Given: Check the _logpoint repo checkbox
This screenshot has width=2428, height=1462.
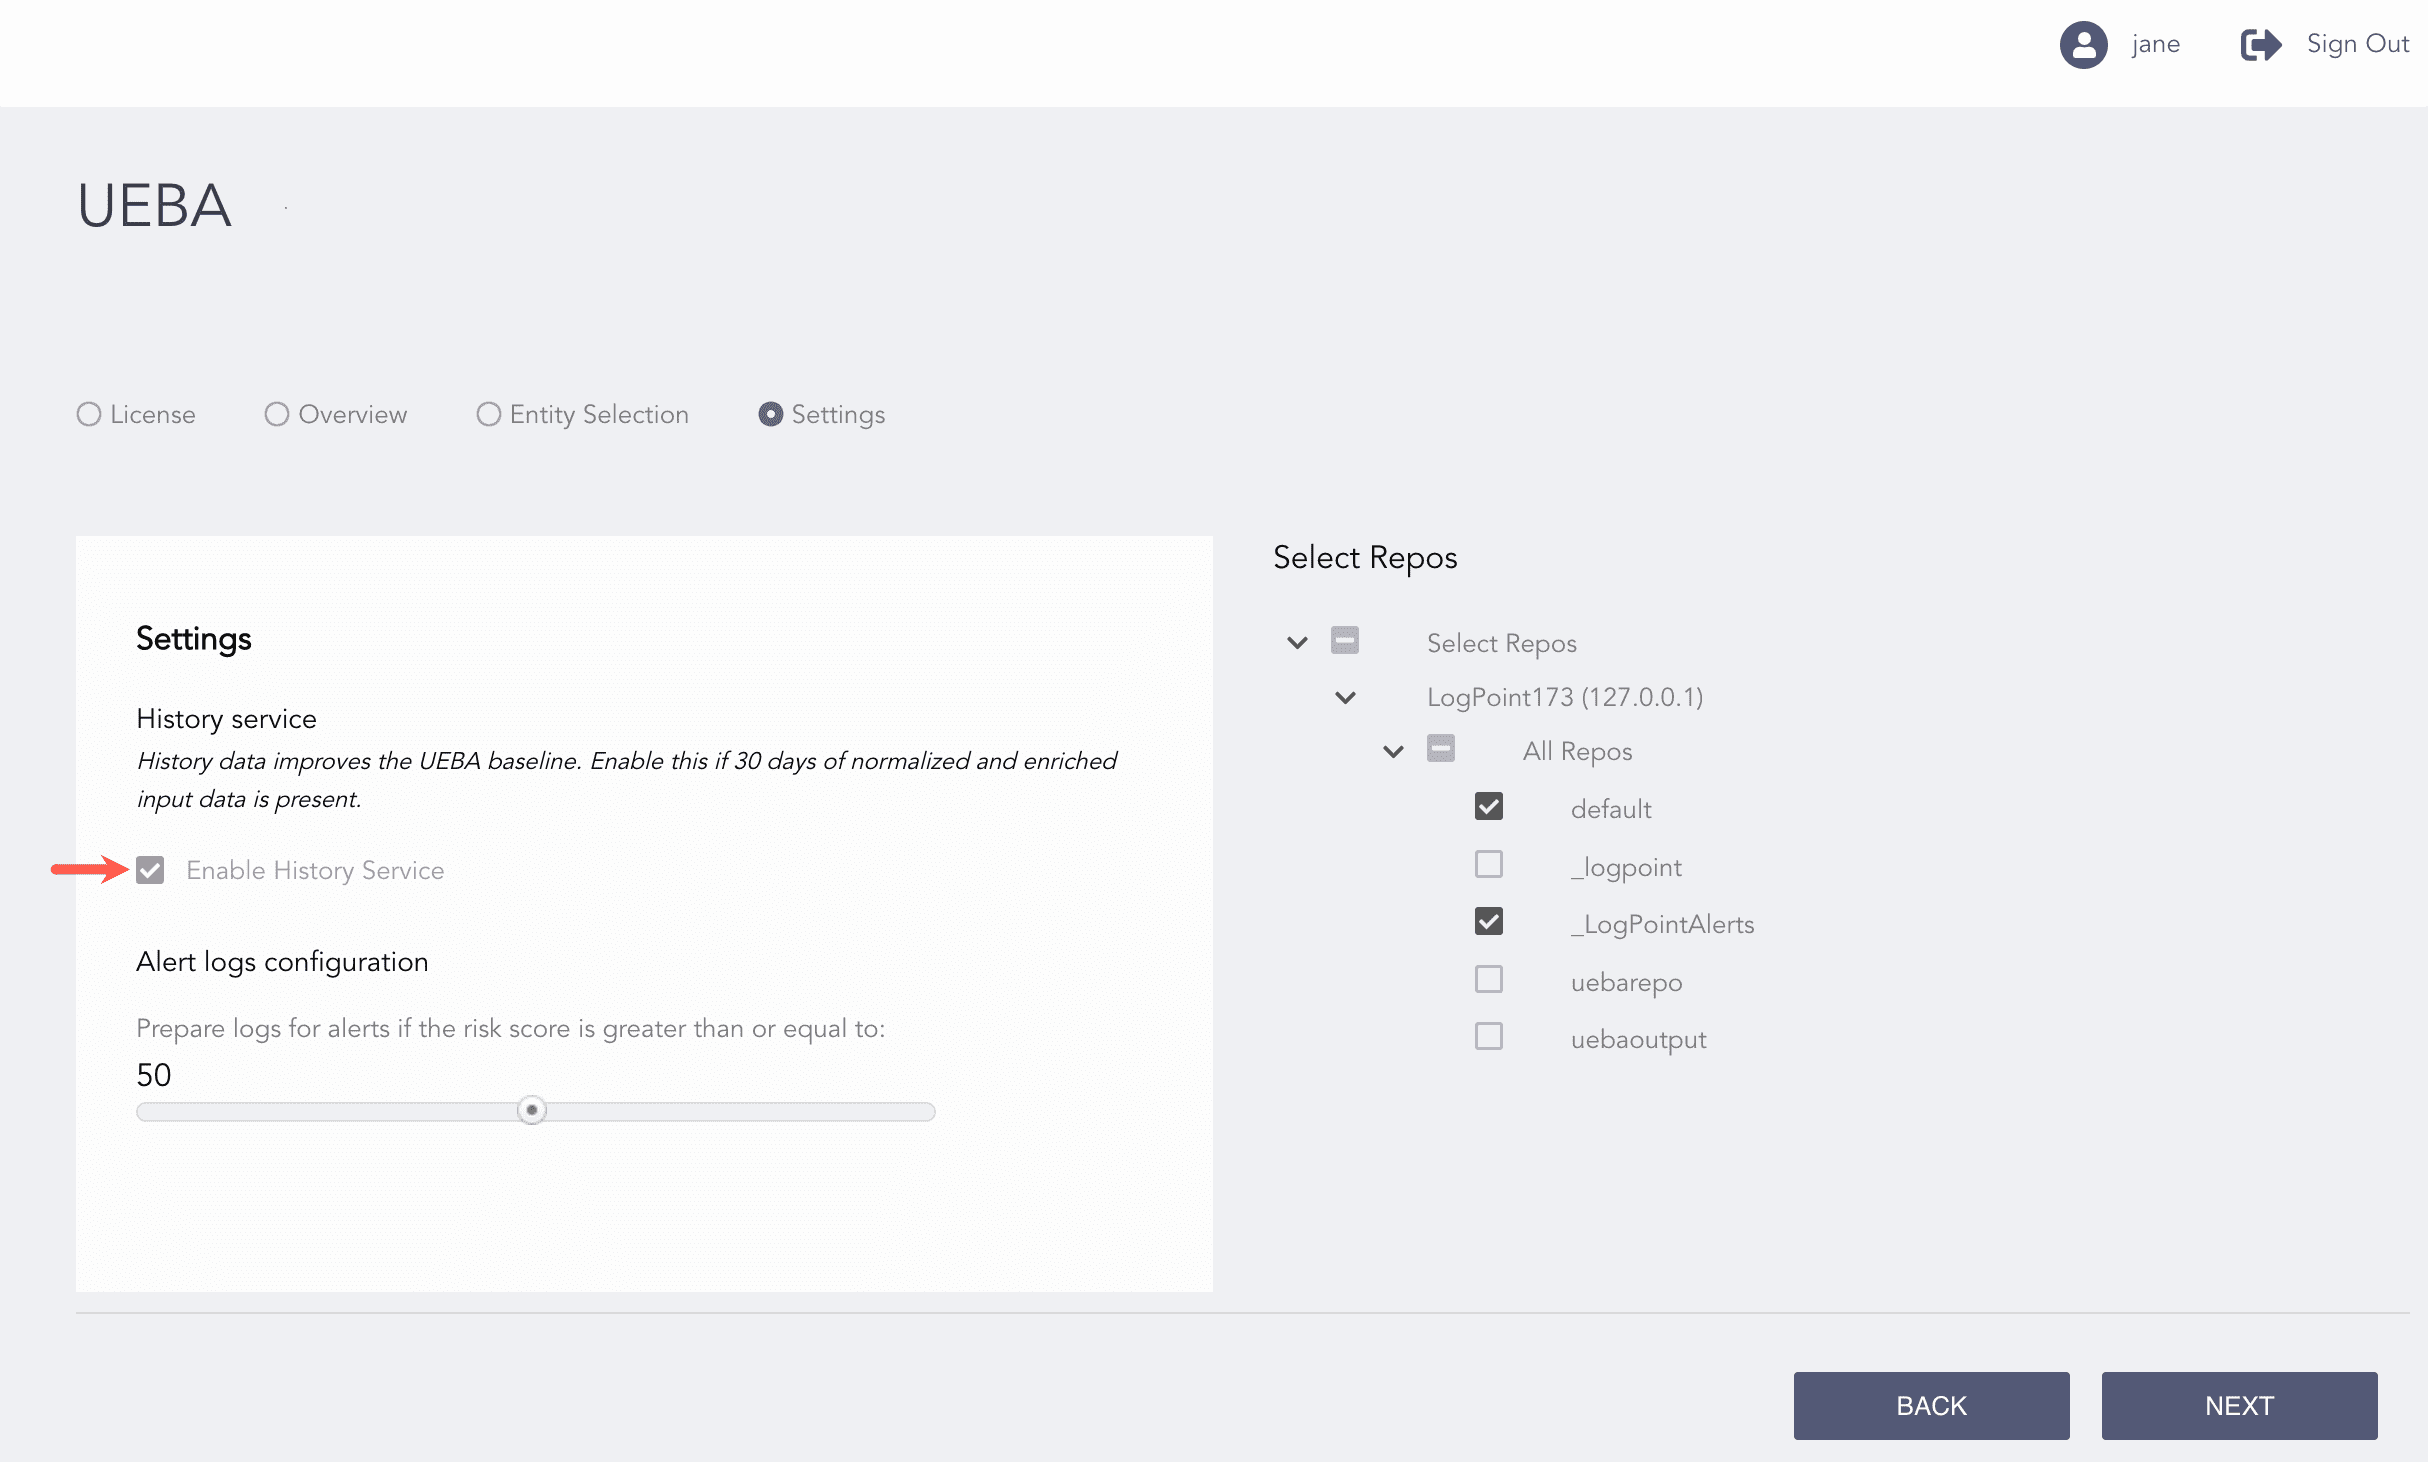Looking at the screenshot, I should [1488, 864].
